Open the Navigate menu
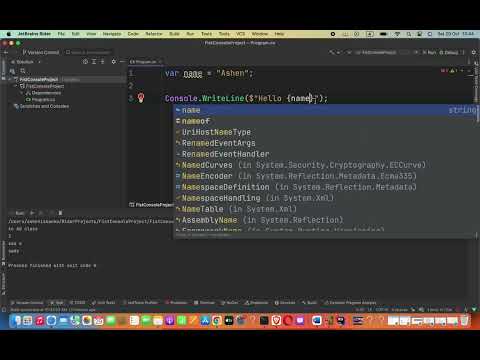 tap(112, 34)
